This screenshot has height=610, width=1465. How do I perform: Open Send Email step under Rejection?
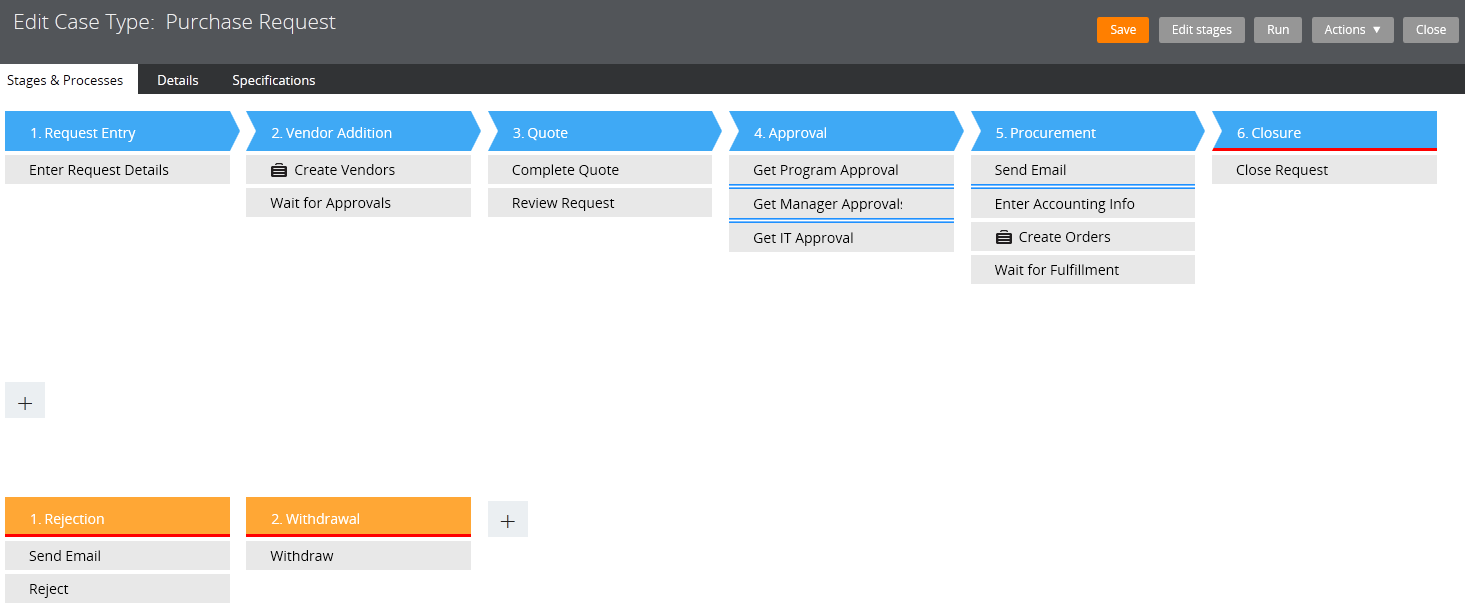click(x=117, y=556)
